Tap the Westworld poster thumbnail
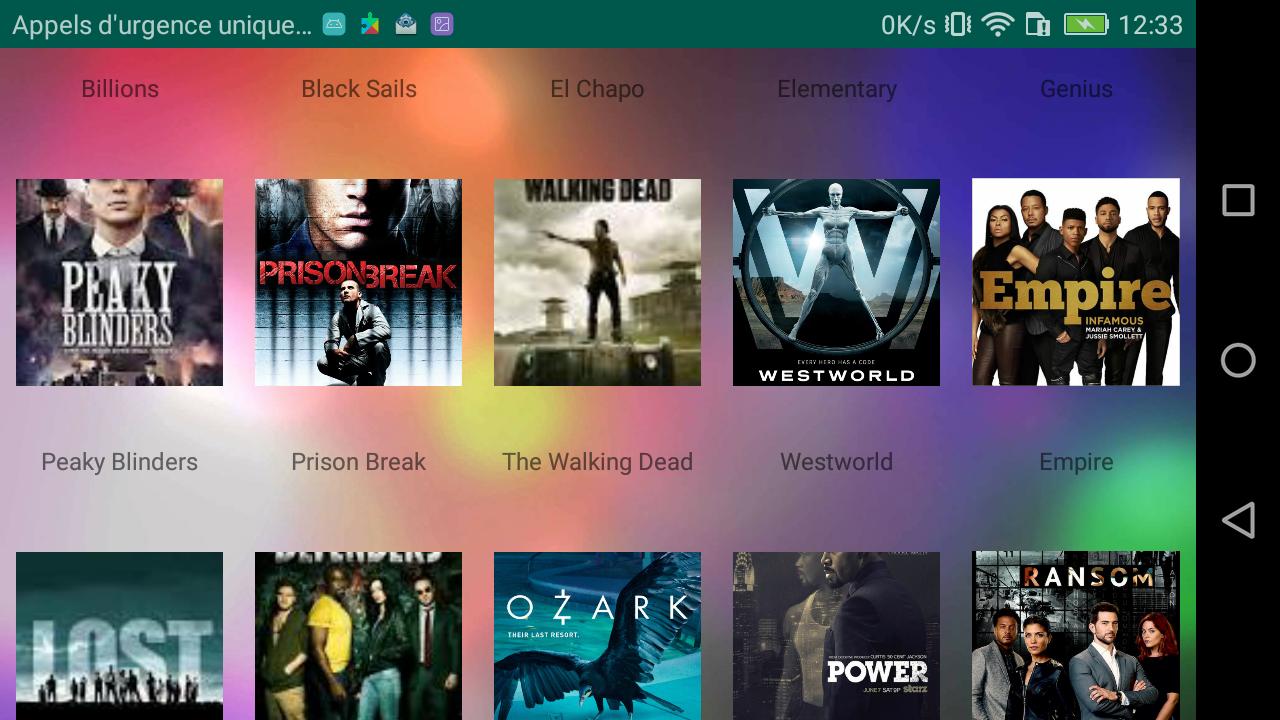The height and width of the screenshot is (720, 1280). 836,282
